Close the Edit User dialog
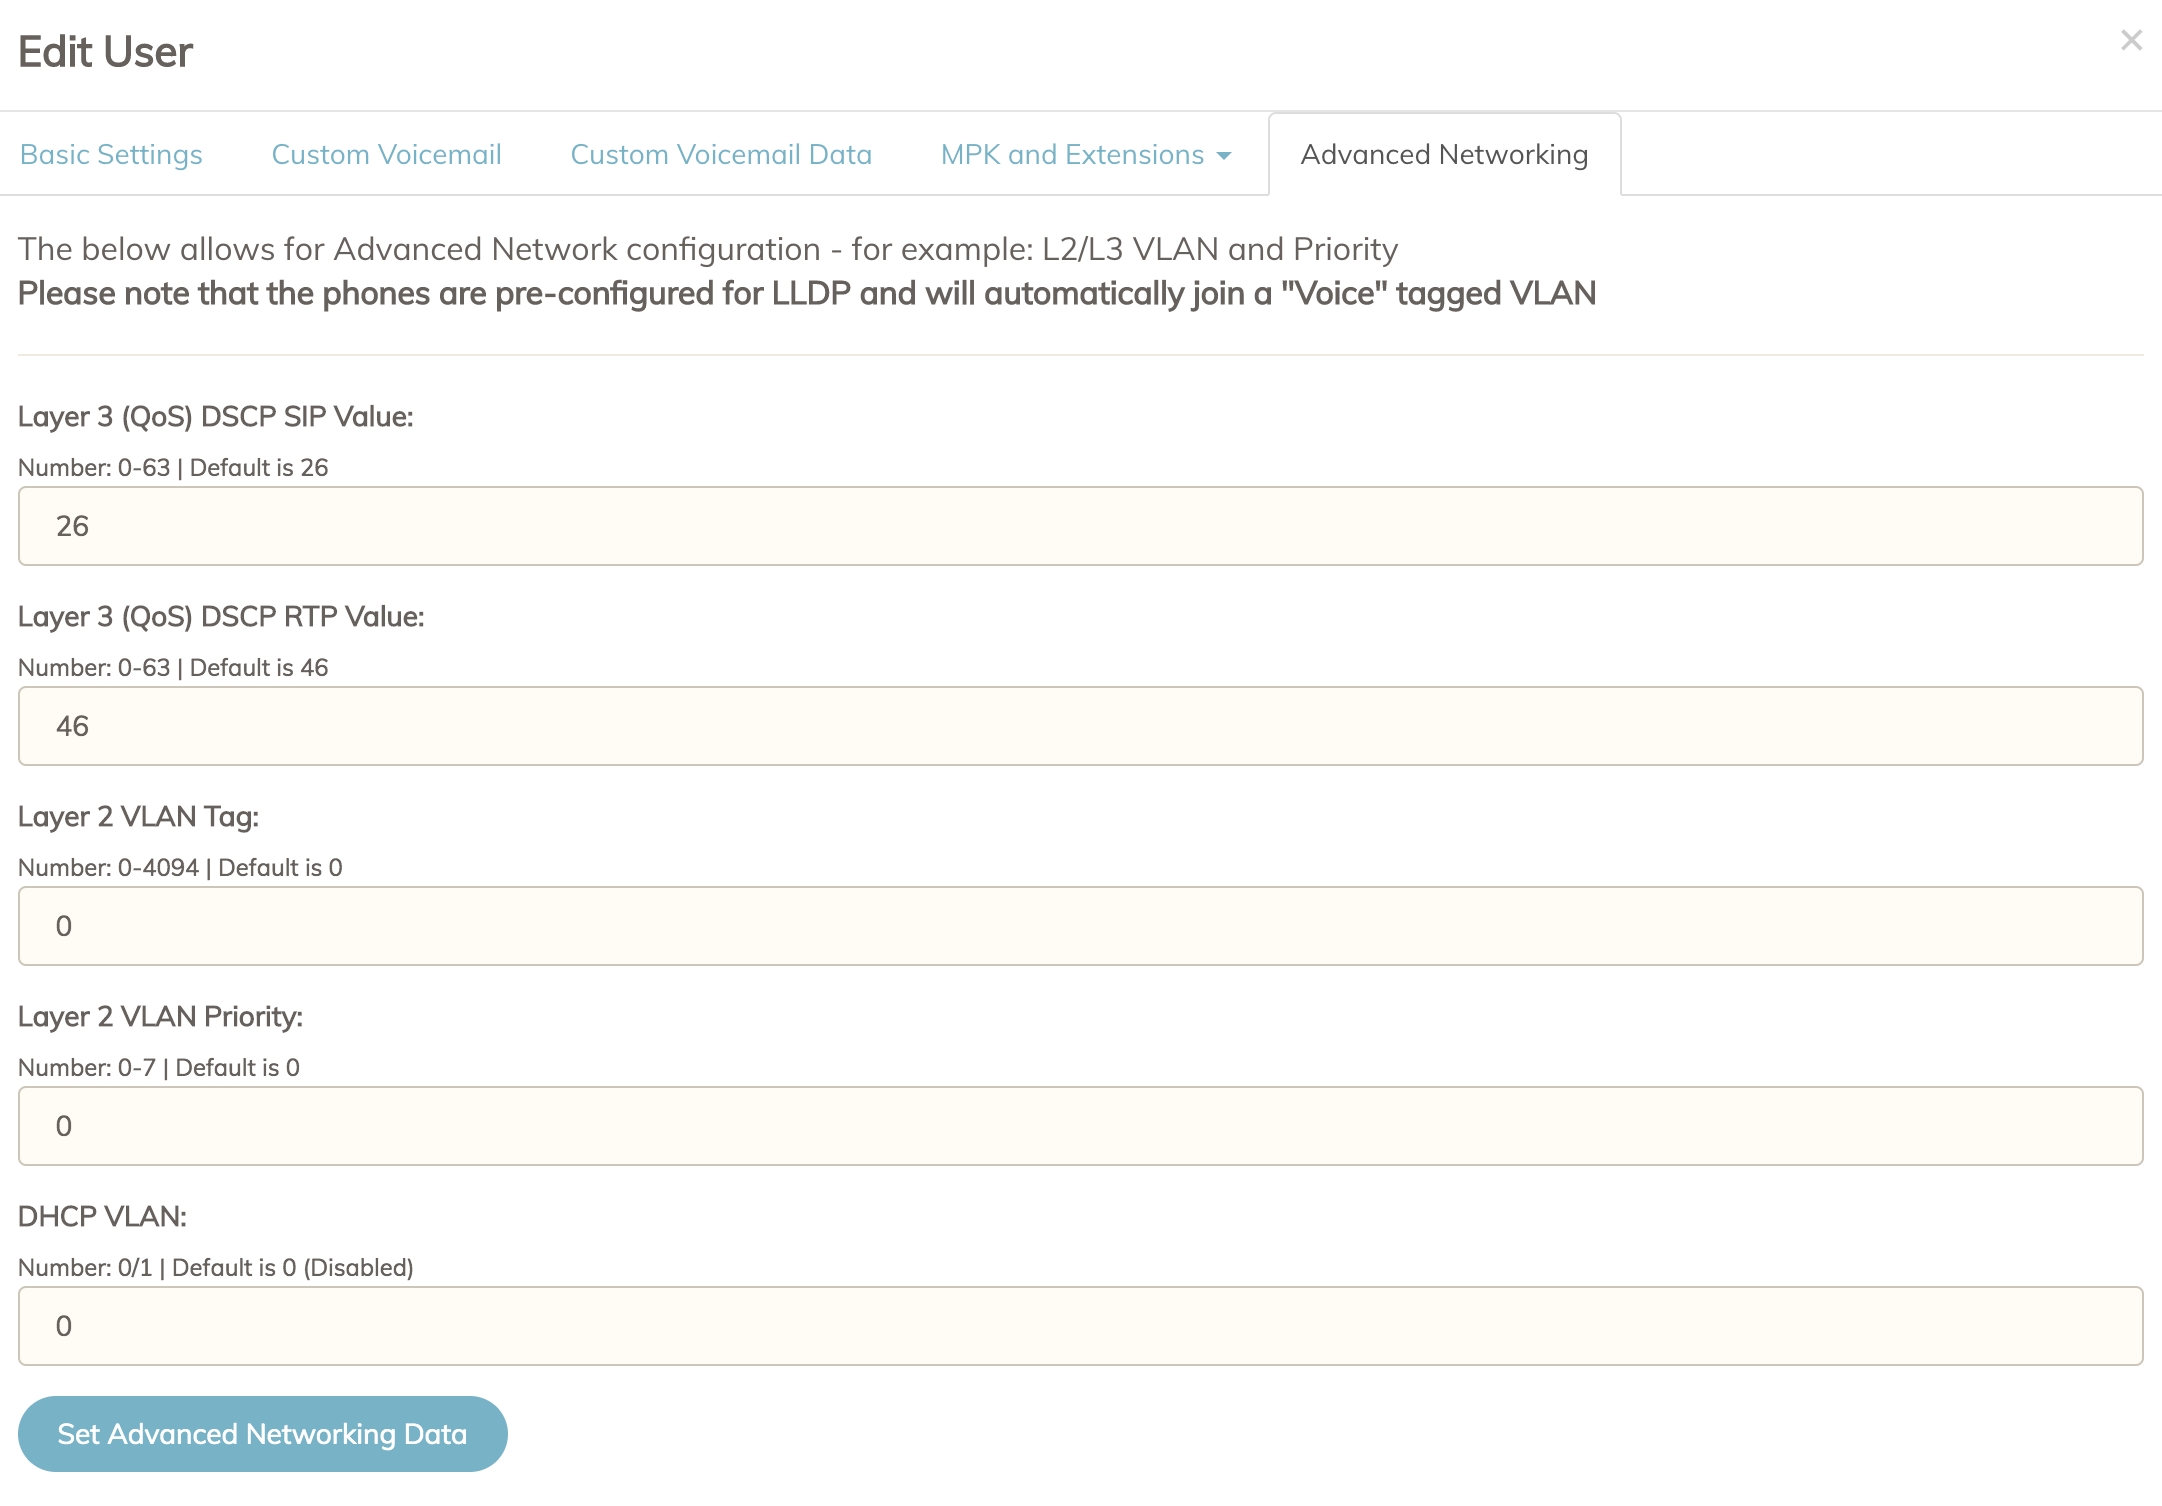 point(2131,41)
